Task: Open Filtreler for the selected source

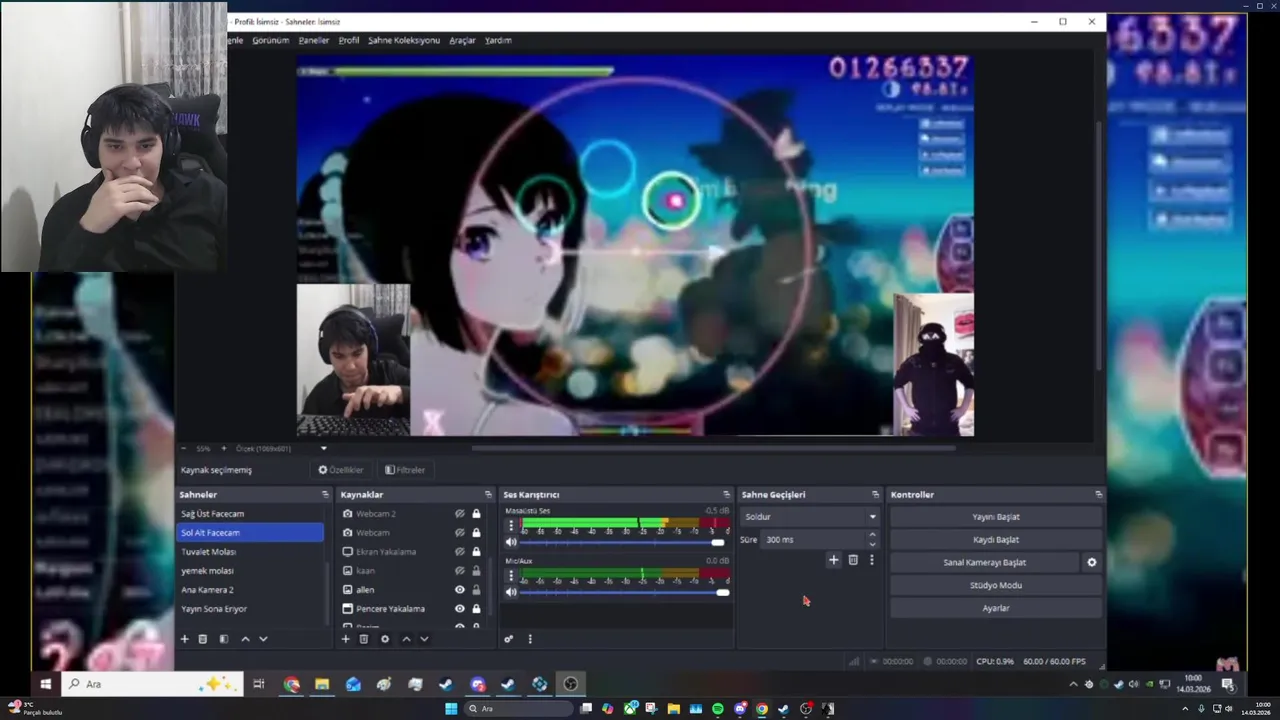Action: click(x=405, y=470)
